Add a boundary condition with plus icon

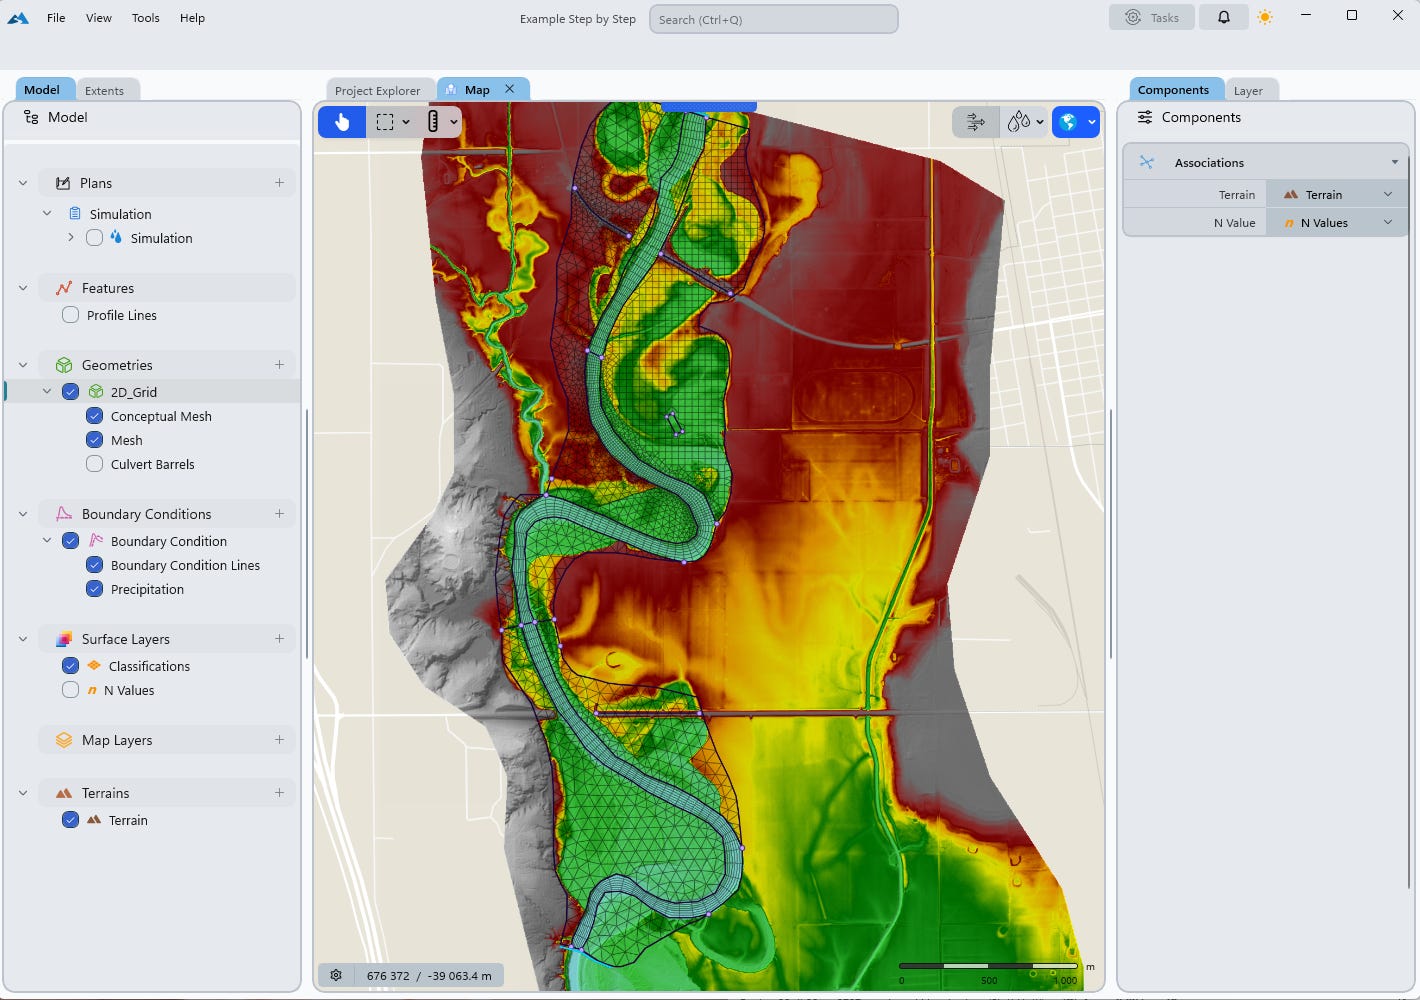click(x=279, y=514)
